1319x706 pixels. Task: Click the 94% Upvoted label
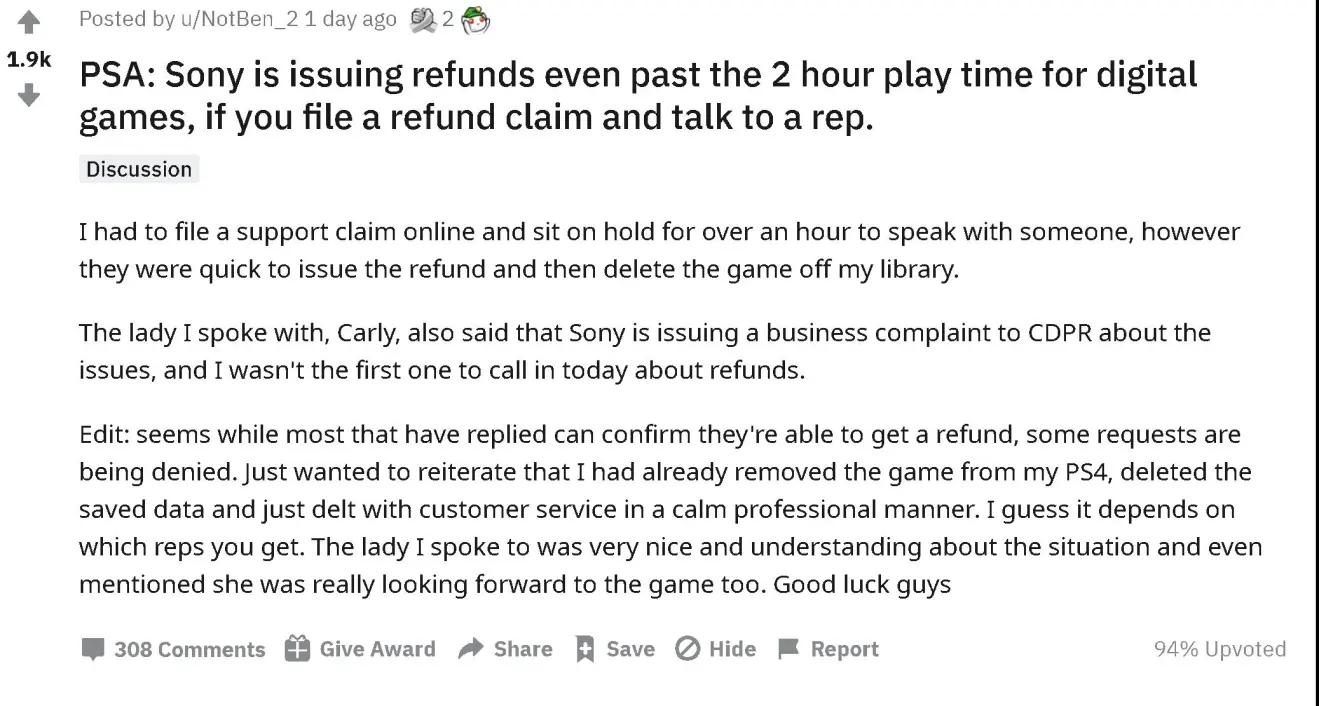pos(1220,649)
